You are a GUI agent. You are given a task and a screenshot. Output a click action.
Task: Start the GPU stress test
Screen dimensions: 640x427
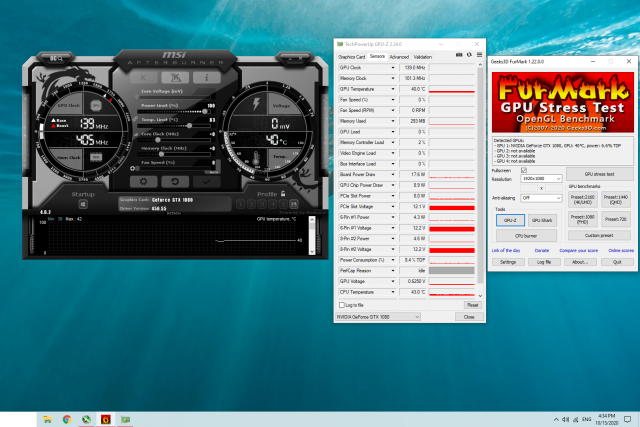[599, 174]
